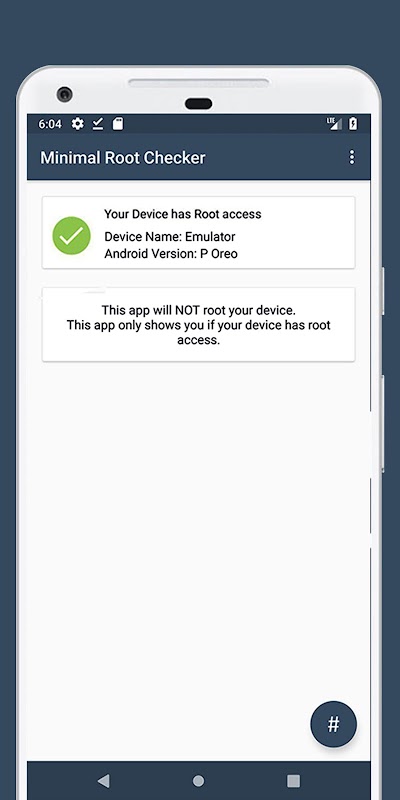Tap the LTE signal indicator
Image resolution: width=400 pixels, height=800 pixels.
pyautogui.click(x=334, y=123)
